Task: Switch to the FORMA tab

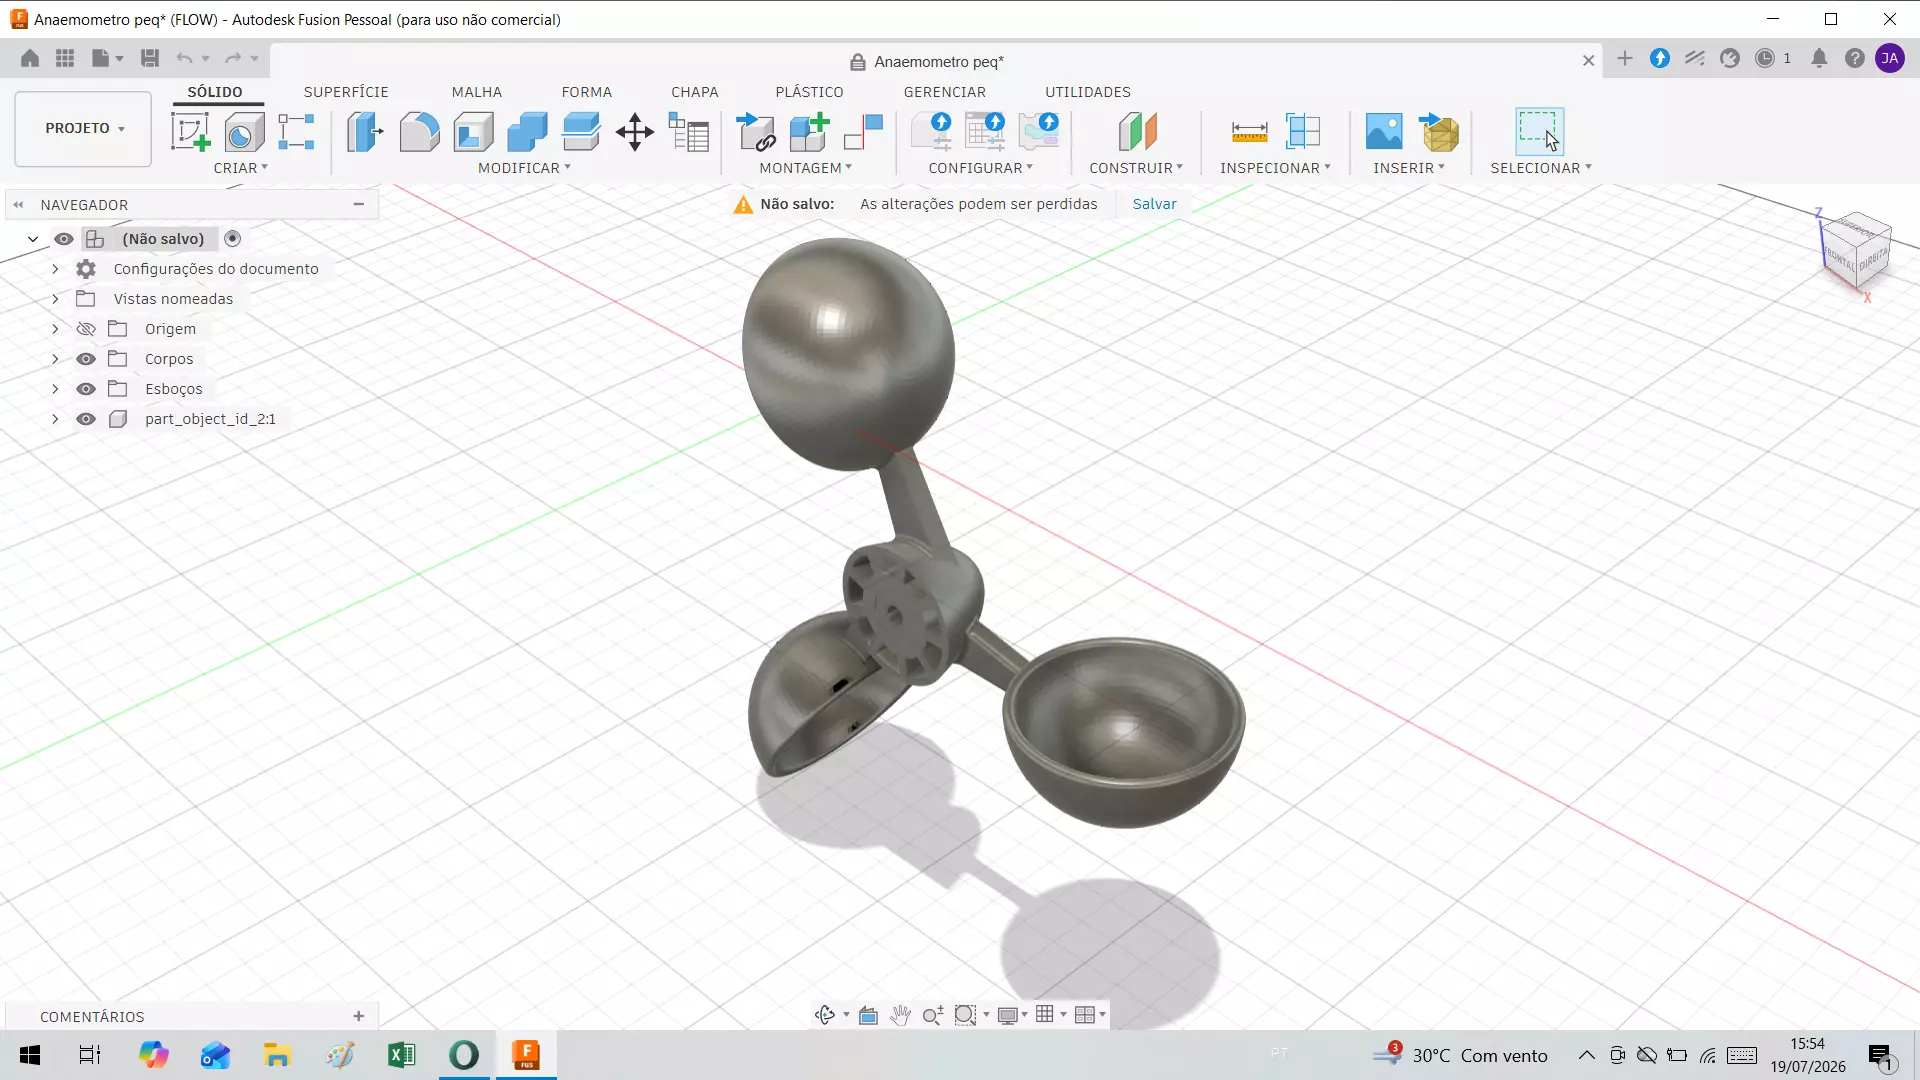Action: [x=586, y=92]
